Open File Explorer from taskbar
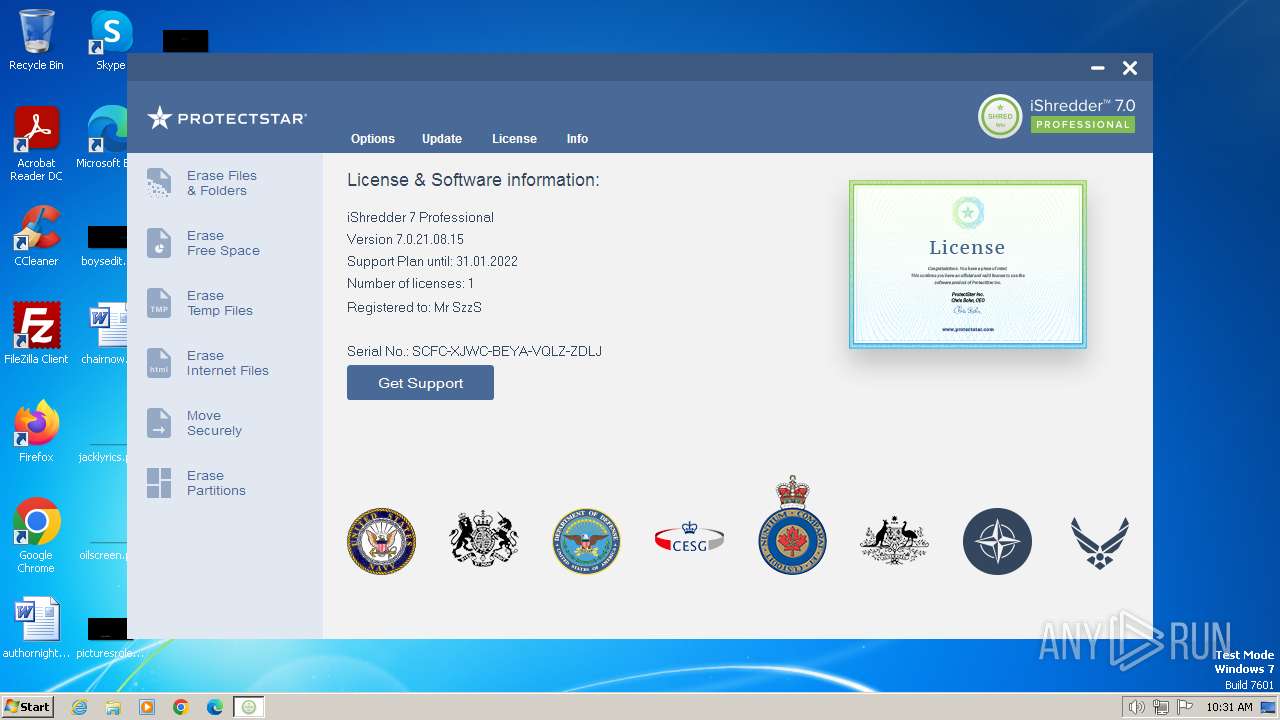The height and width of the screenshot is (720, 1280). 113,707
